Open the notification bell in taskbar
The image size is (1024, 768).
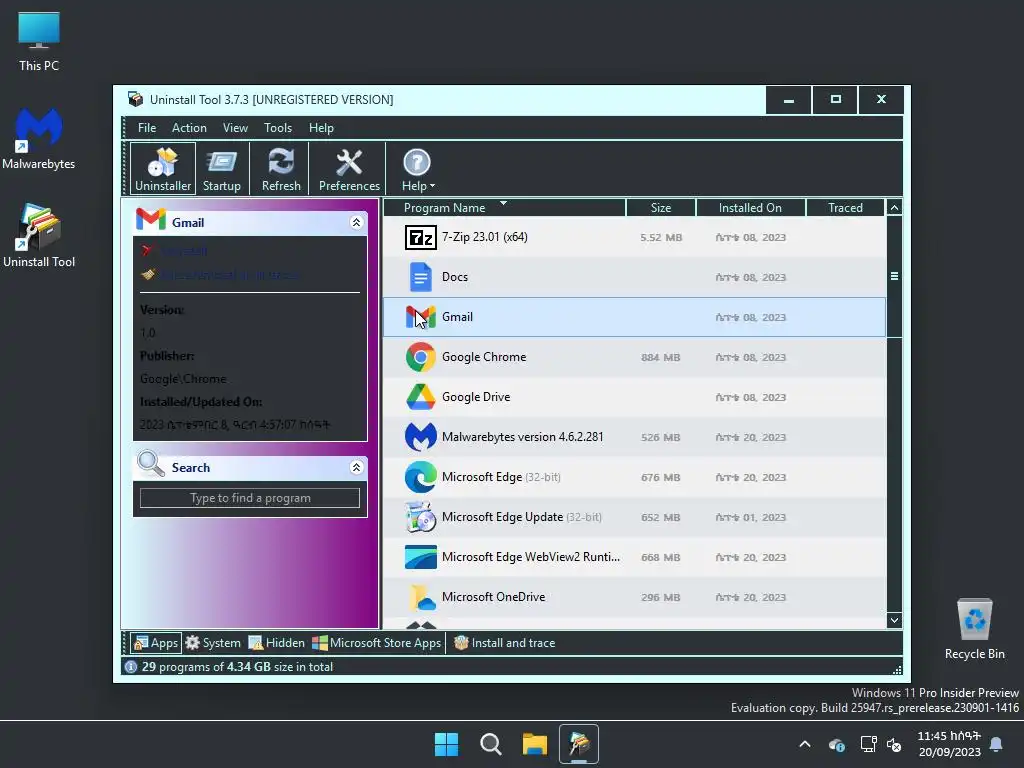coord(996,744)
